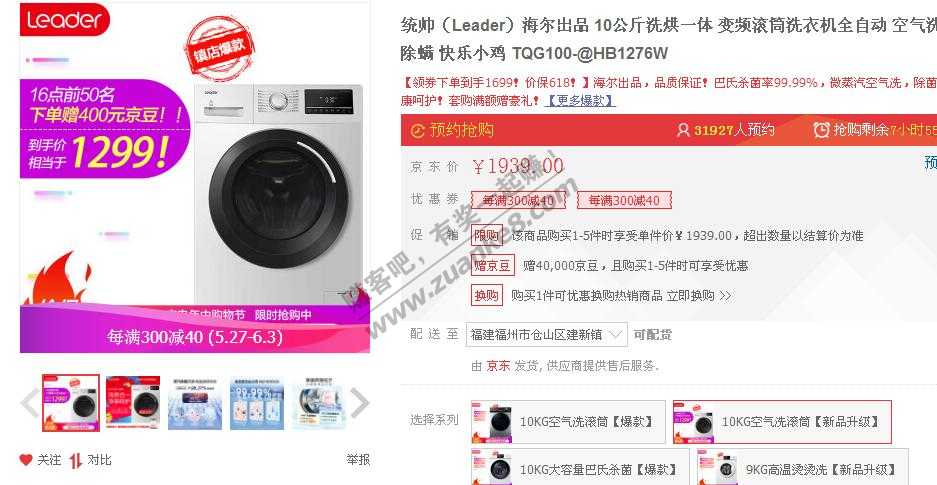This screenshot has height=485, width=937.
Task: Click the heart icon to follow product
Action: [x=26, y=460]
